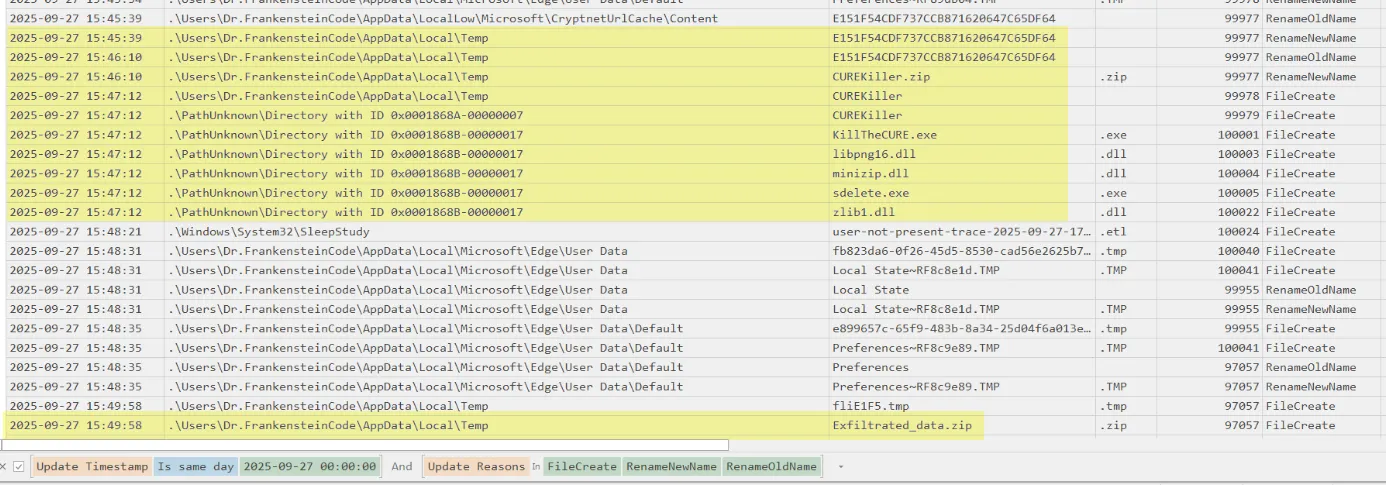Click the 'And' filter group operator

click(x=401, y=467)
